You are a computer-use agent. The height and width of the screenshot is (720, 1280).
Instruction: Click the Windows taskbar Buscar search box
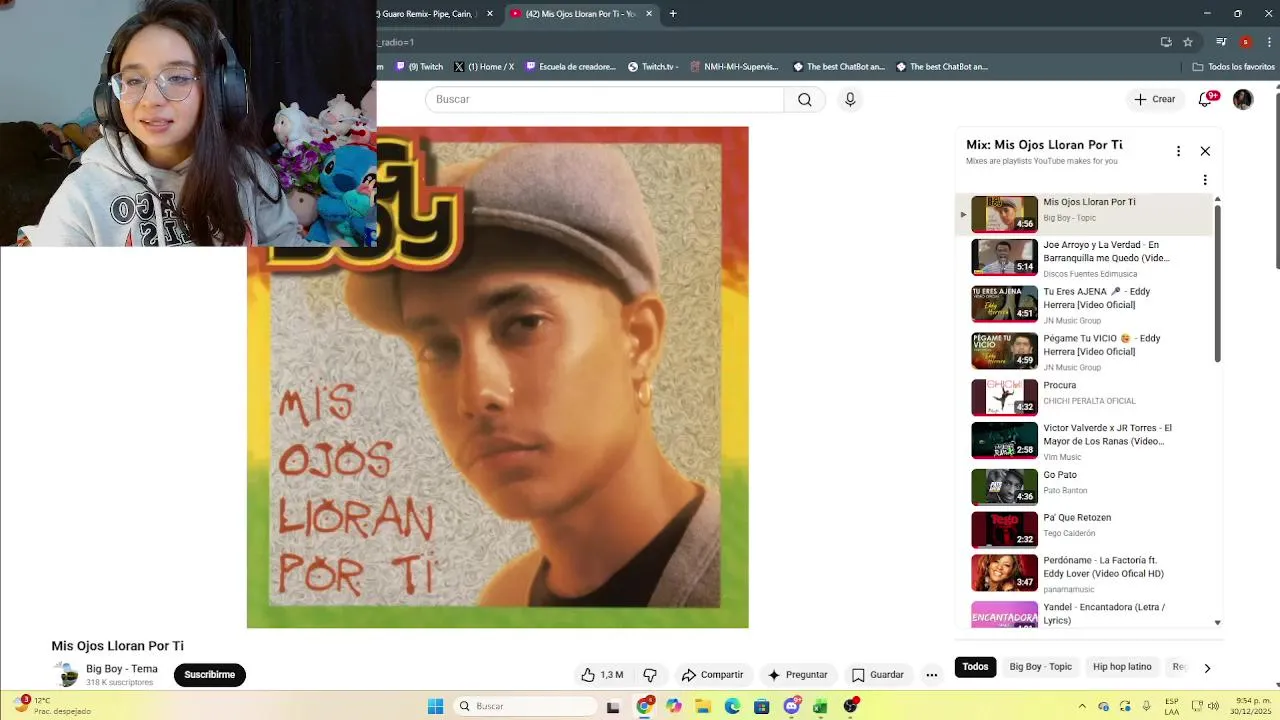coord(523,706)
